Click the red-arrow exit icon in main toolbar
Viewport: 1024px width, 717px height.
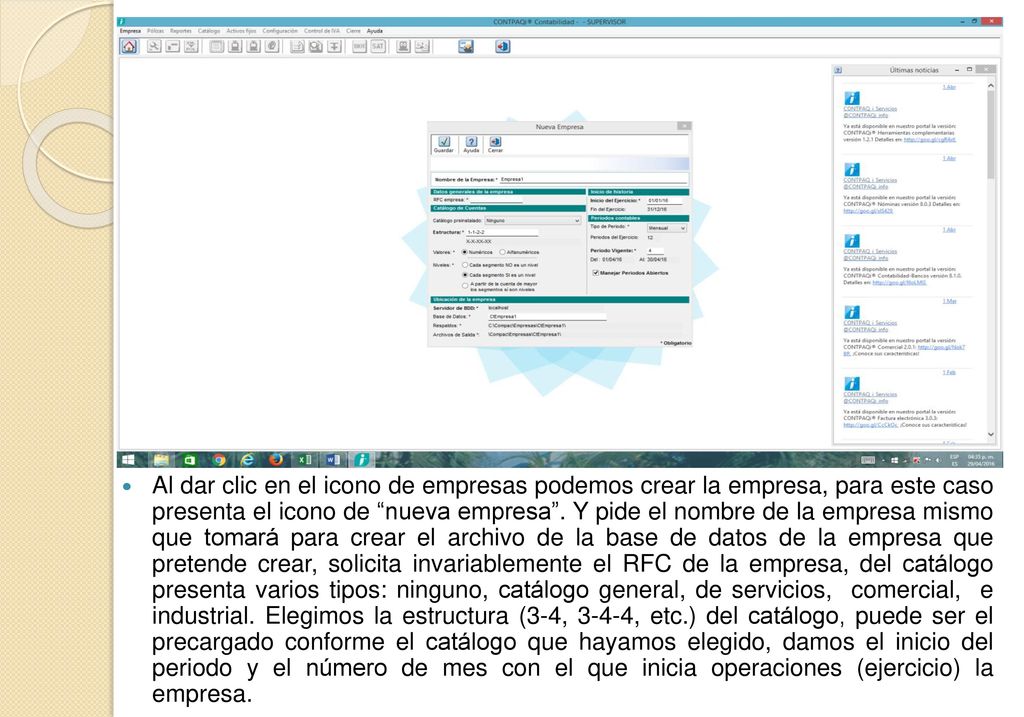[502, 46]
